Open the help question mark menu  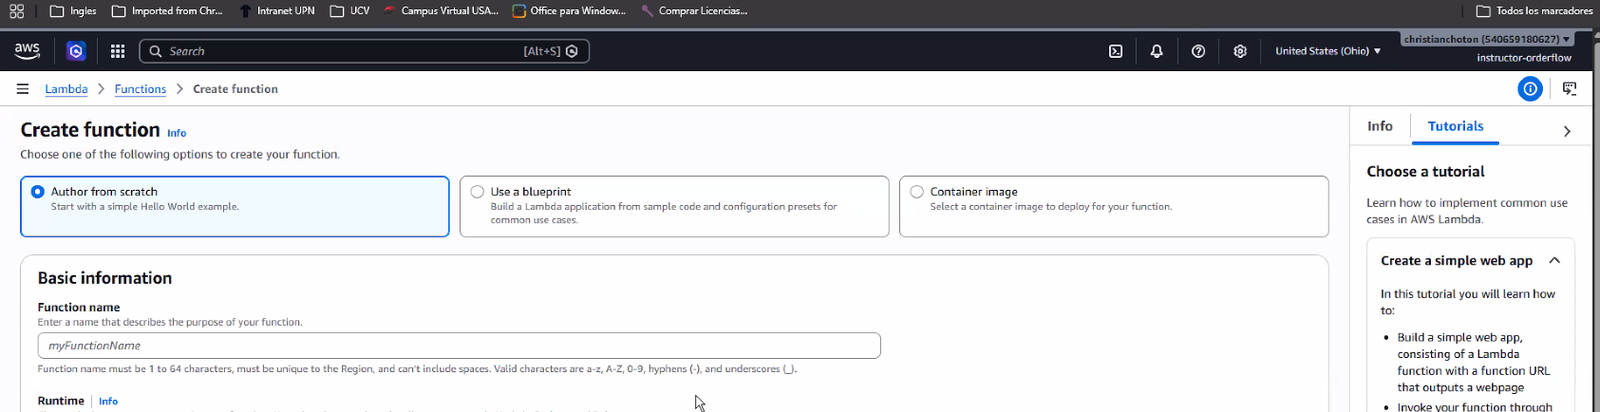point(1198,51)
